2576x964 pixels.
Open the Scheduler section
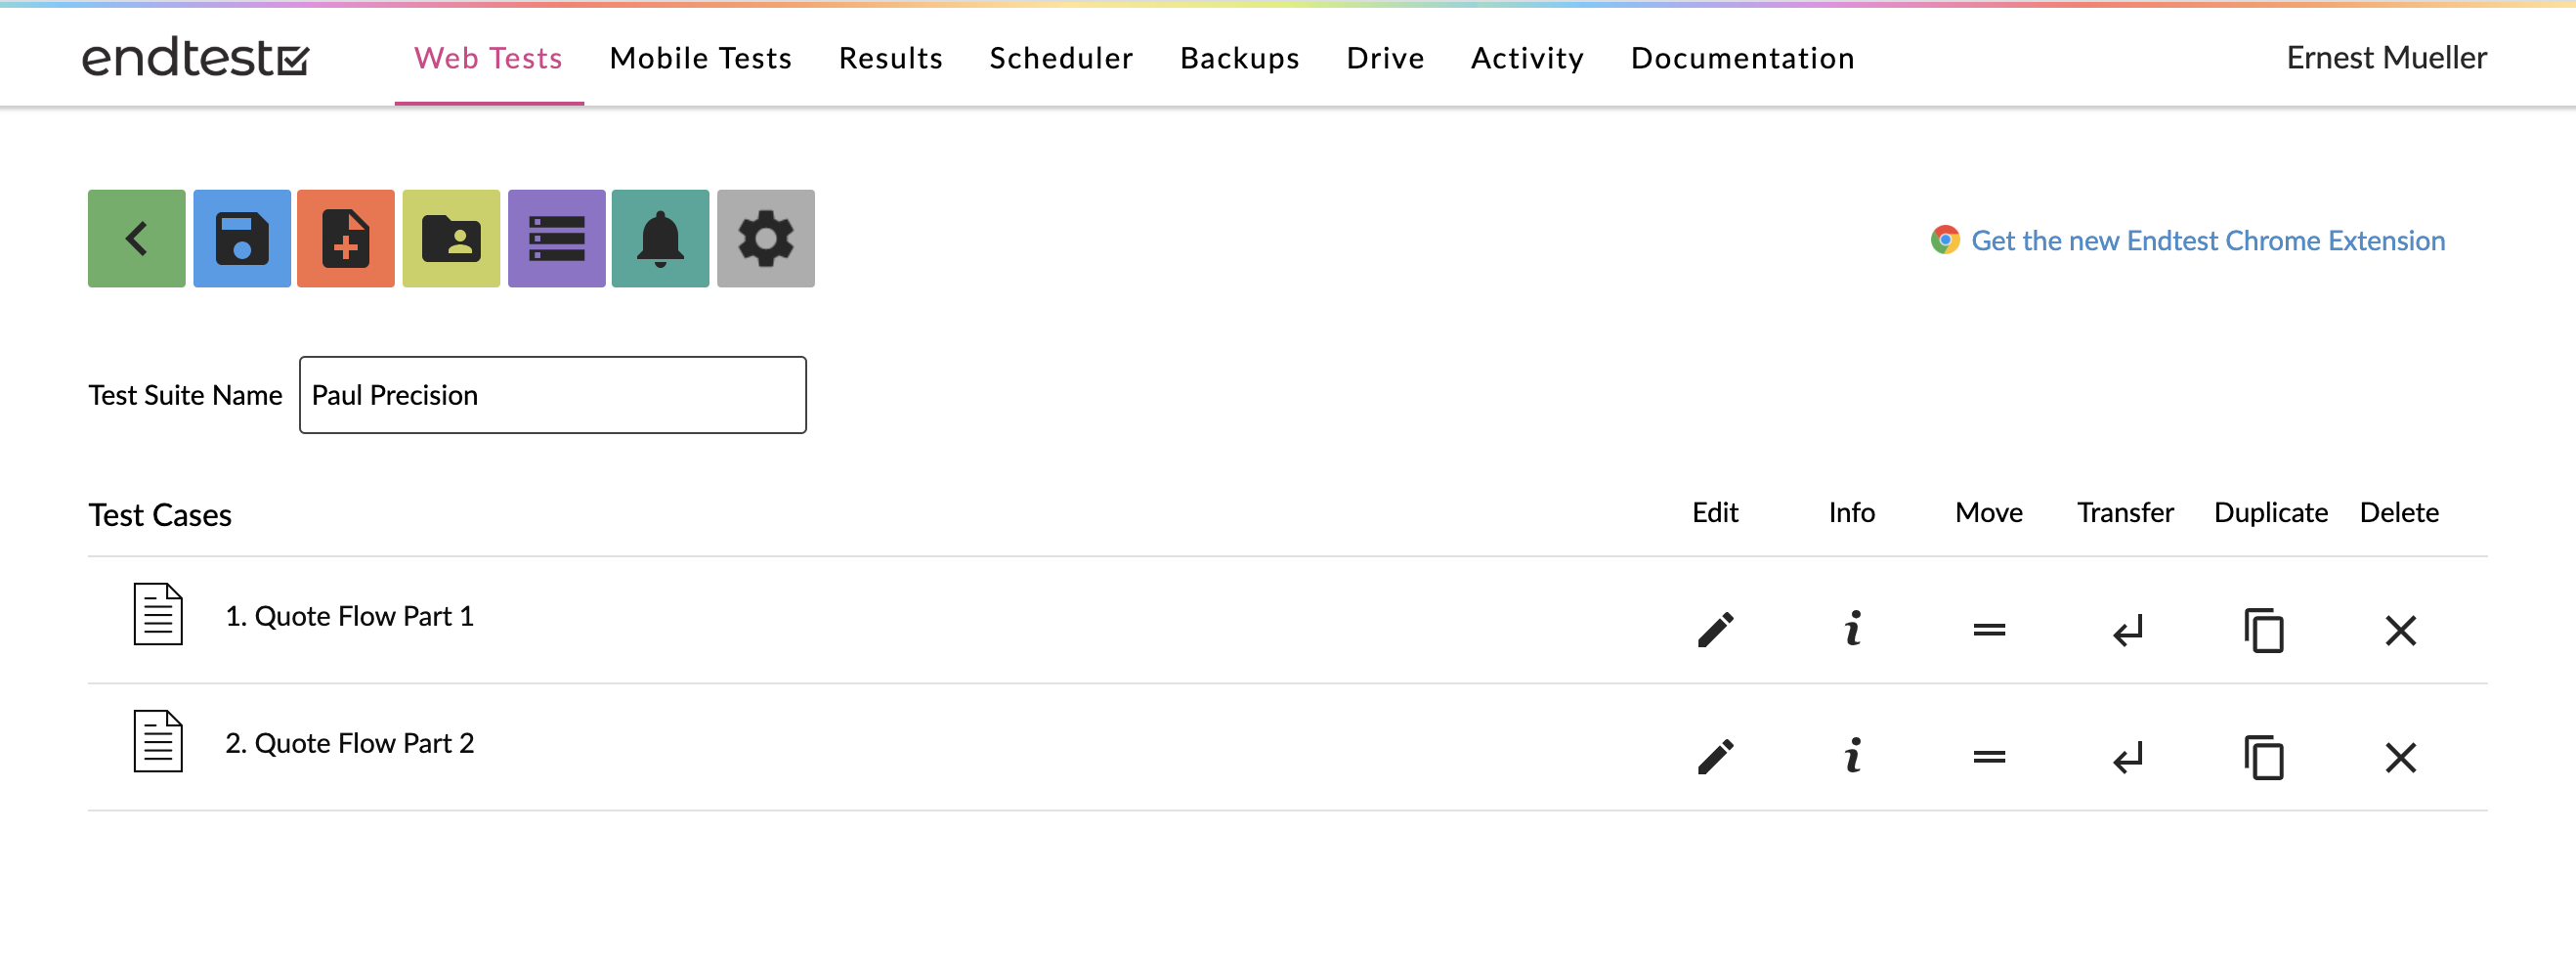1060,58
